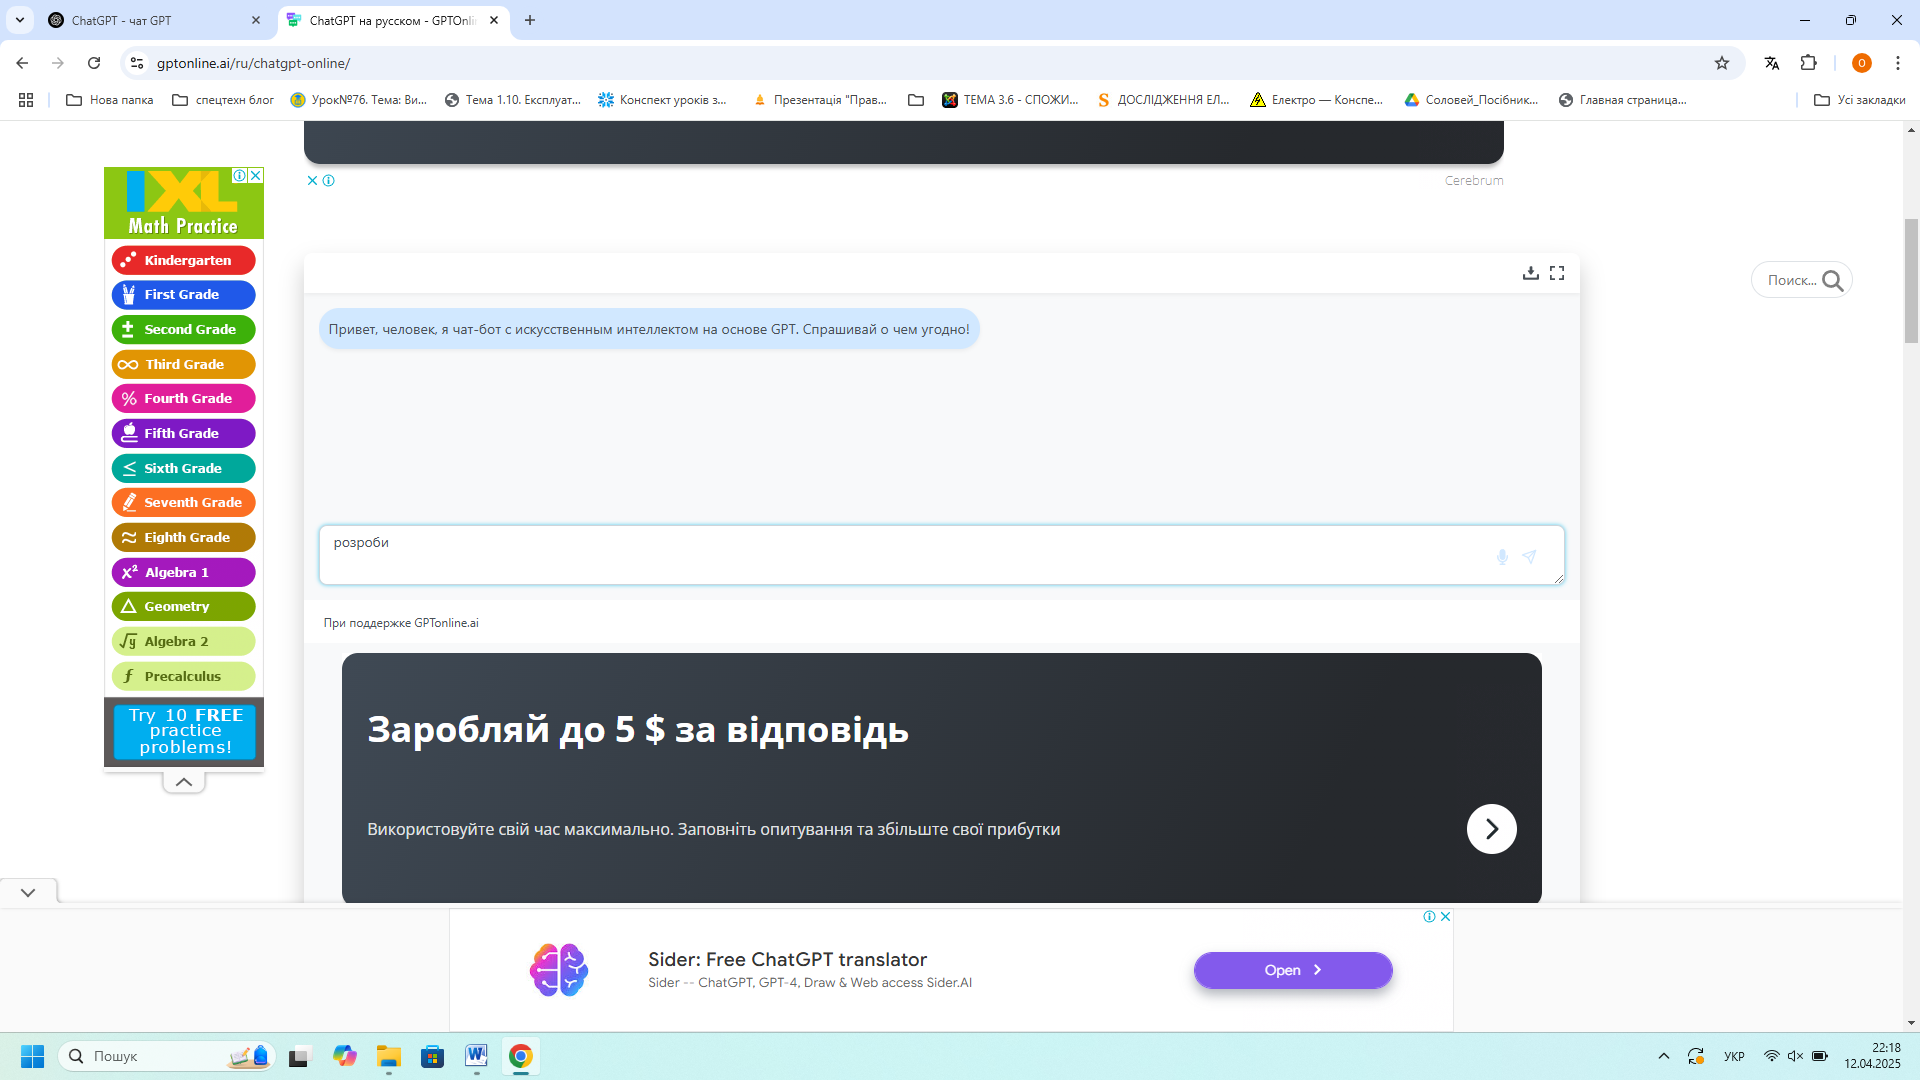This screenshot has height=1080, width=1920.
Task: Close the IXL Math Practice ad
Action: 256,175
